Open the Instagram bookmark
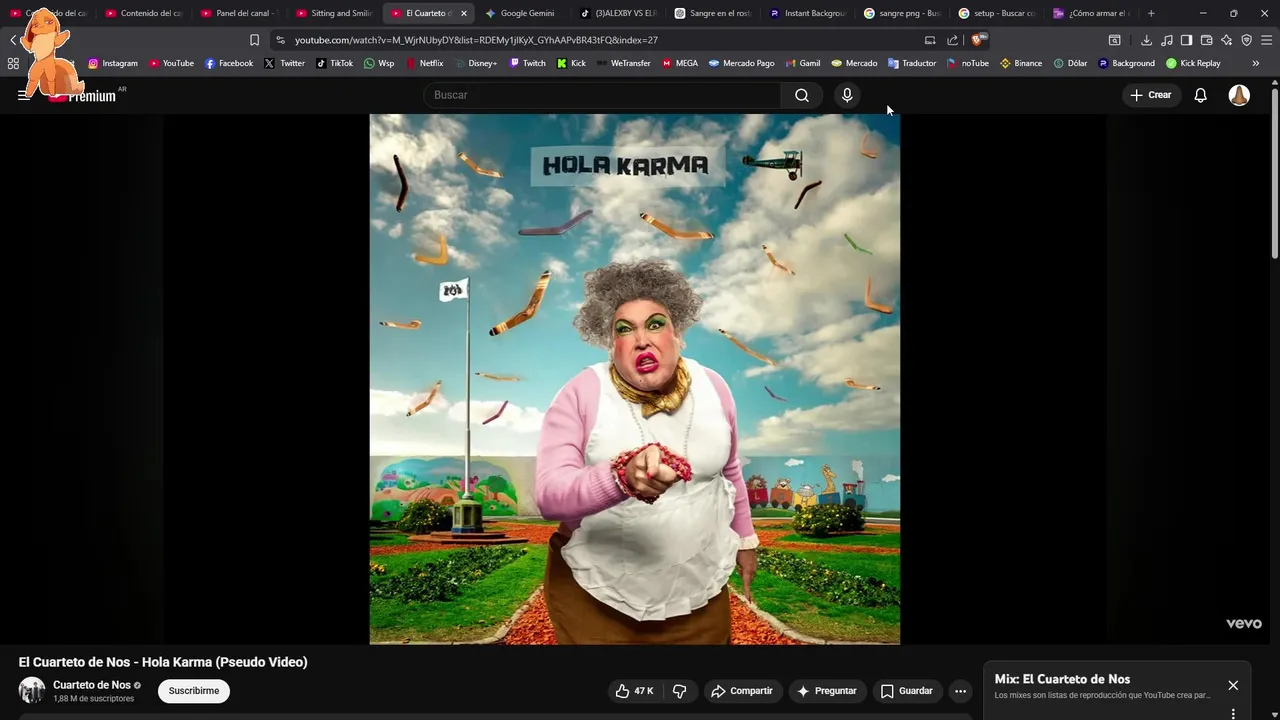This screenshot has height=720, width=1280. tap(112, 63)
